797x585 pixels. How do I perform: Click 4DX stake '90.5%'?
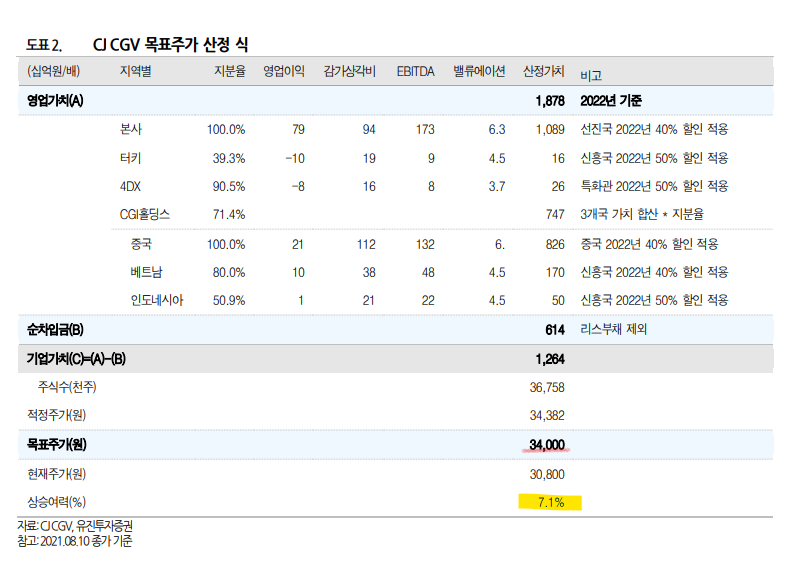(229, 187)
